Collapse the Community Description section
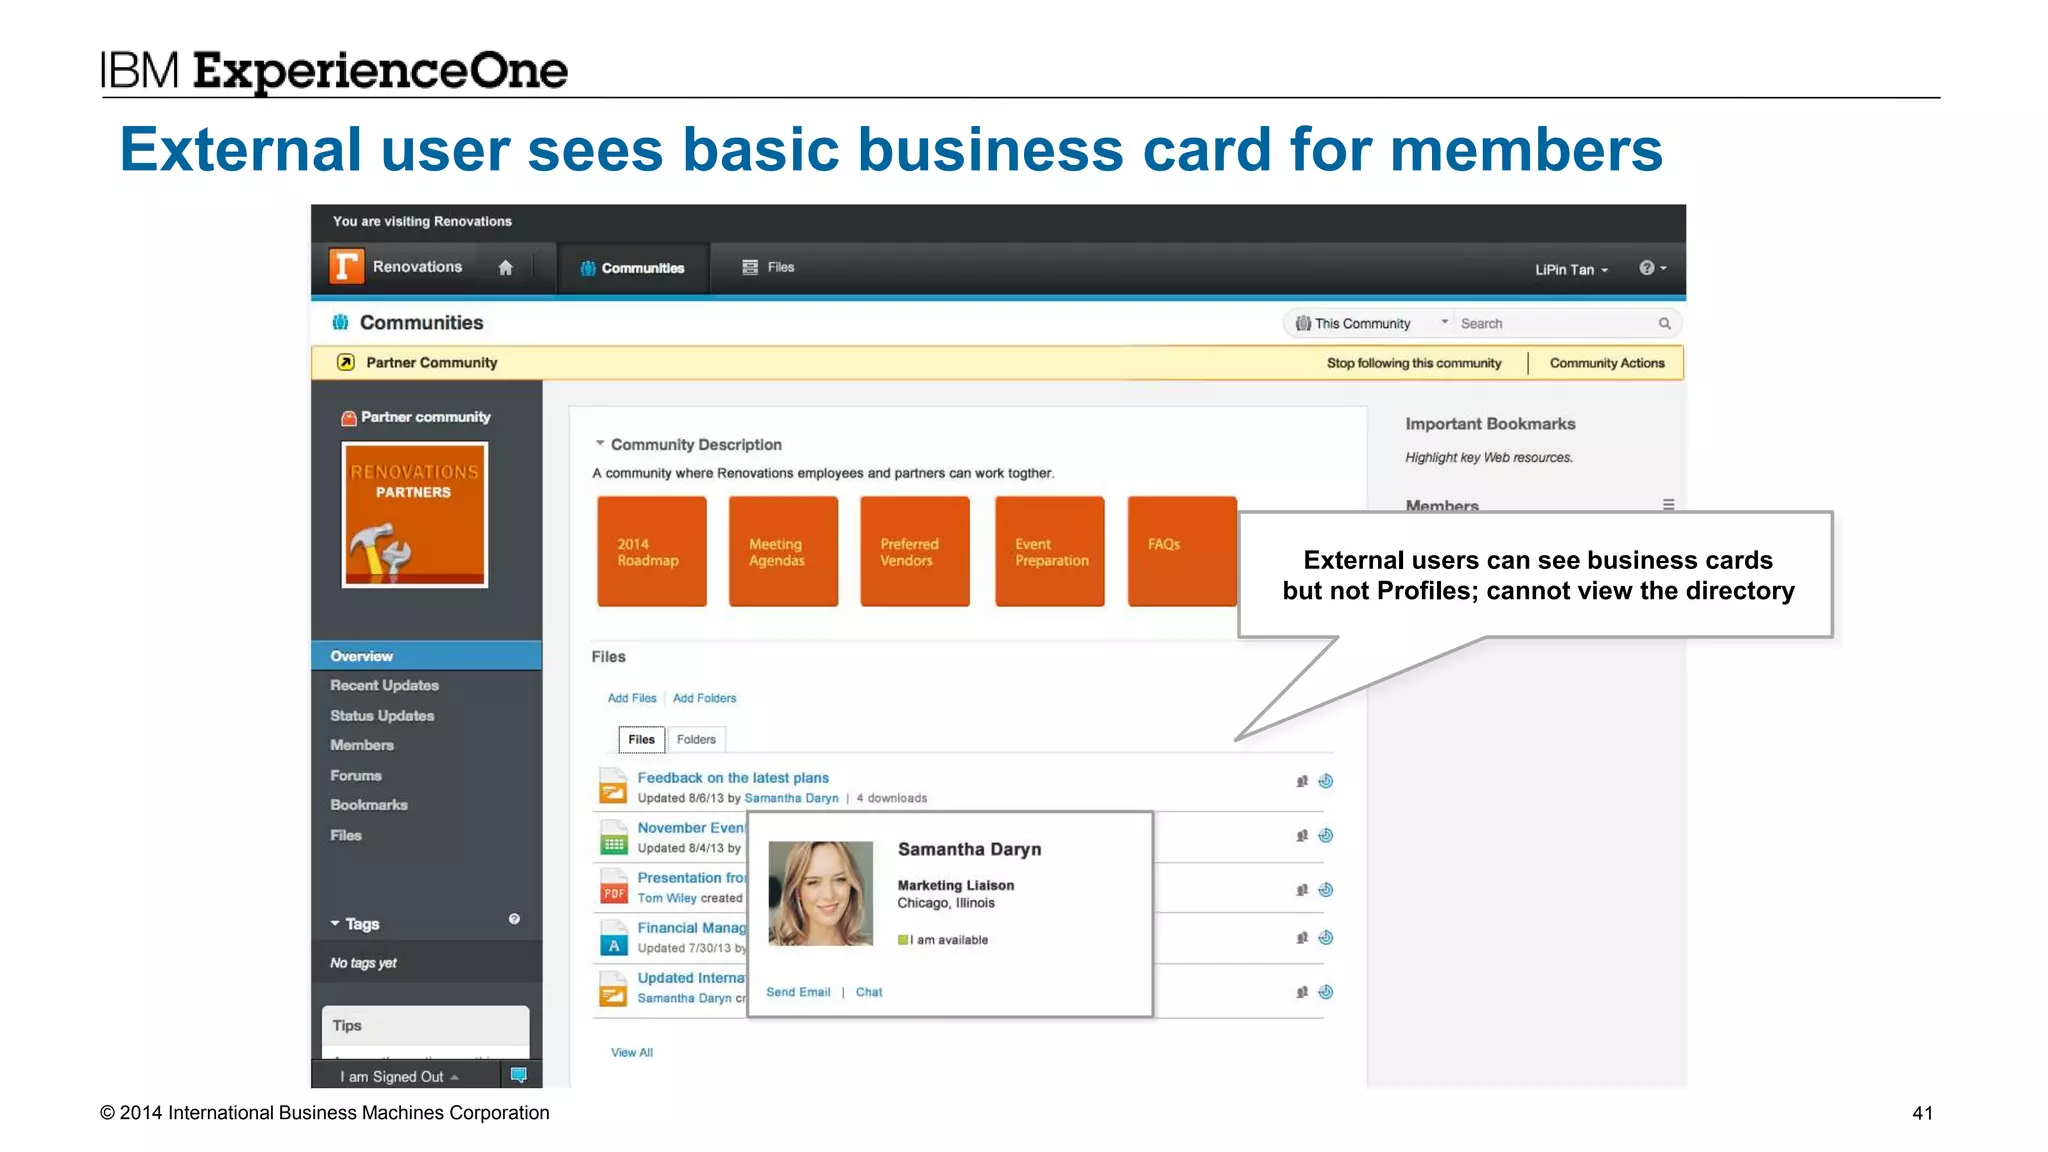The height and width of the screenshot is (1152, 2048). 600,443
